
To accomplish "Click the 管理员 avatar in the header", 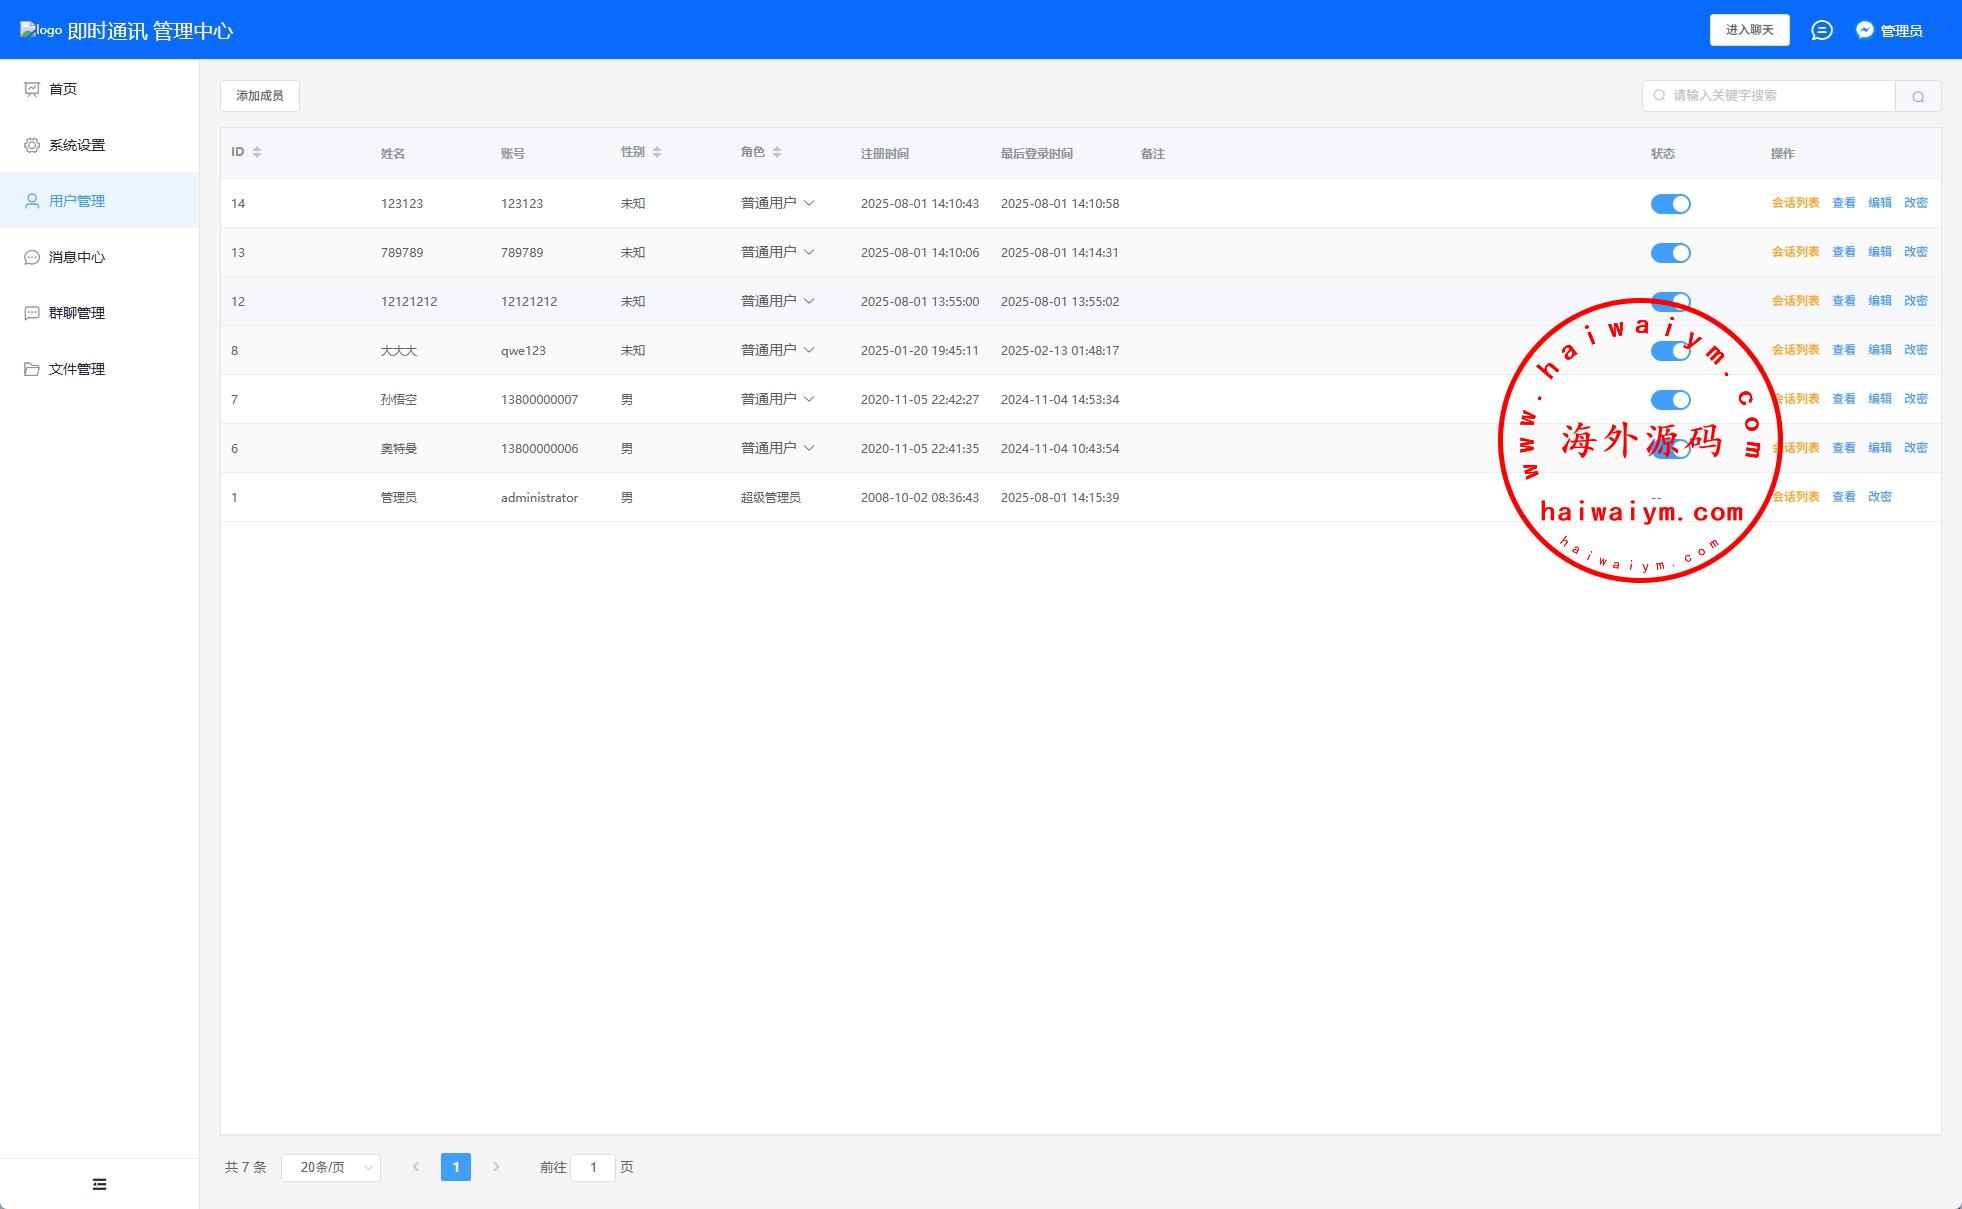I will pyautogui.click(x=1865, y=30).
